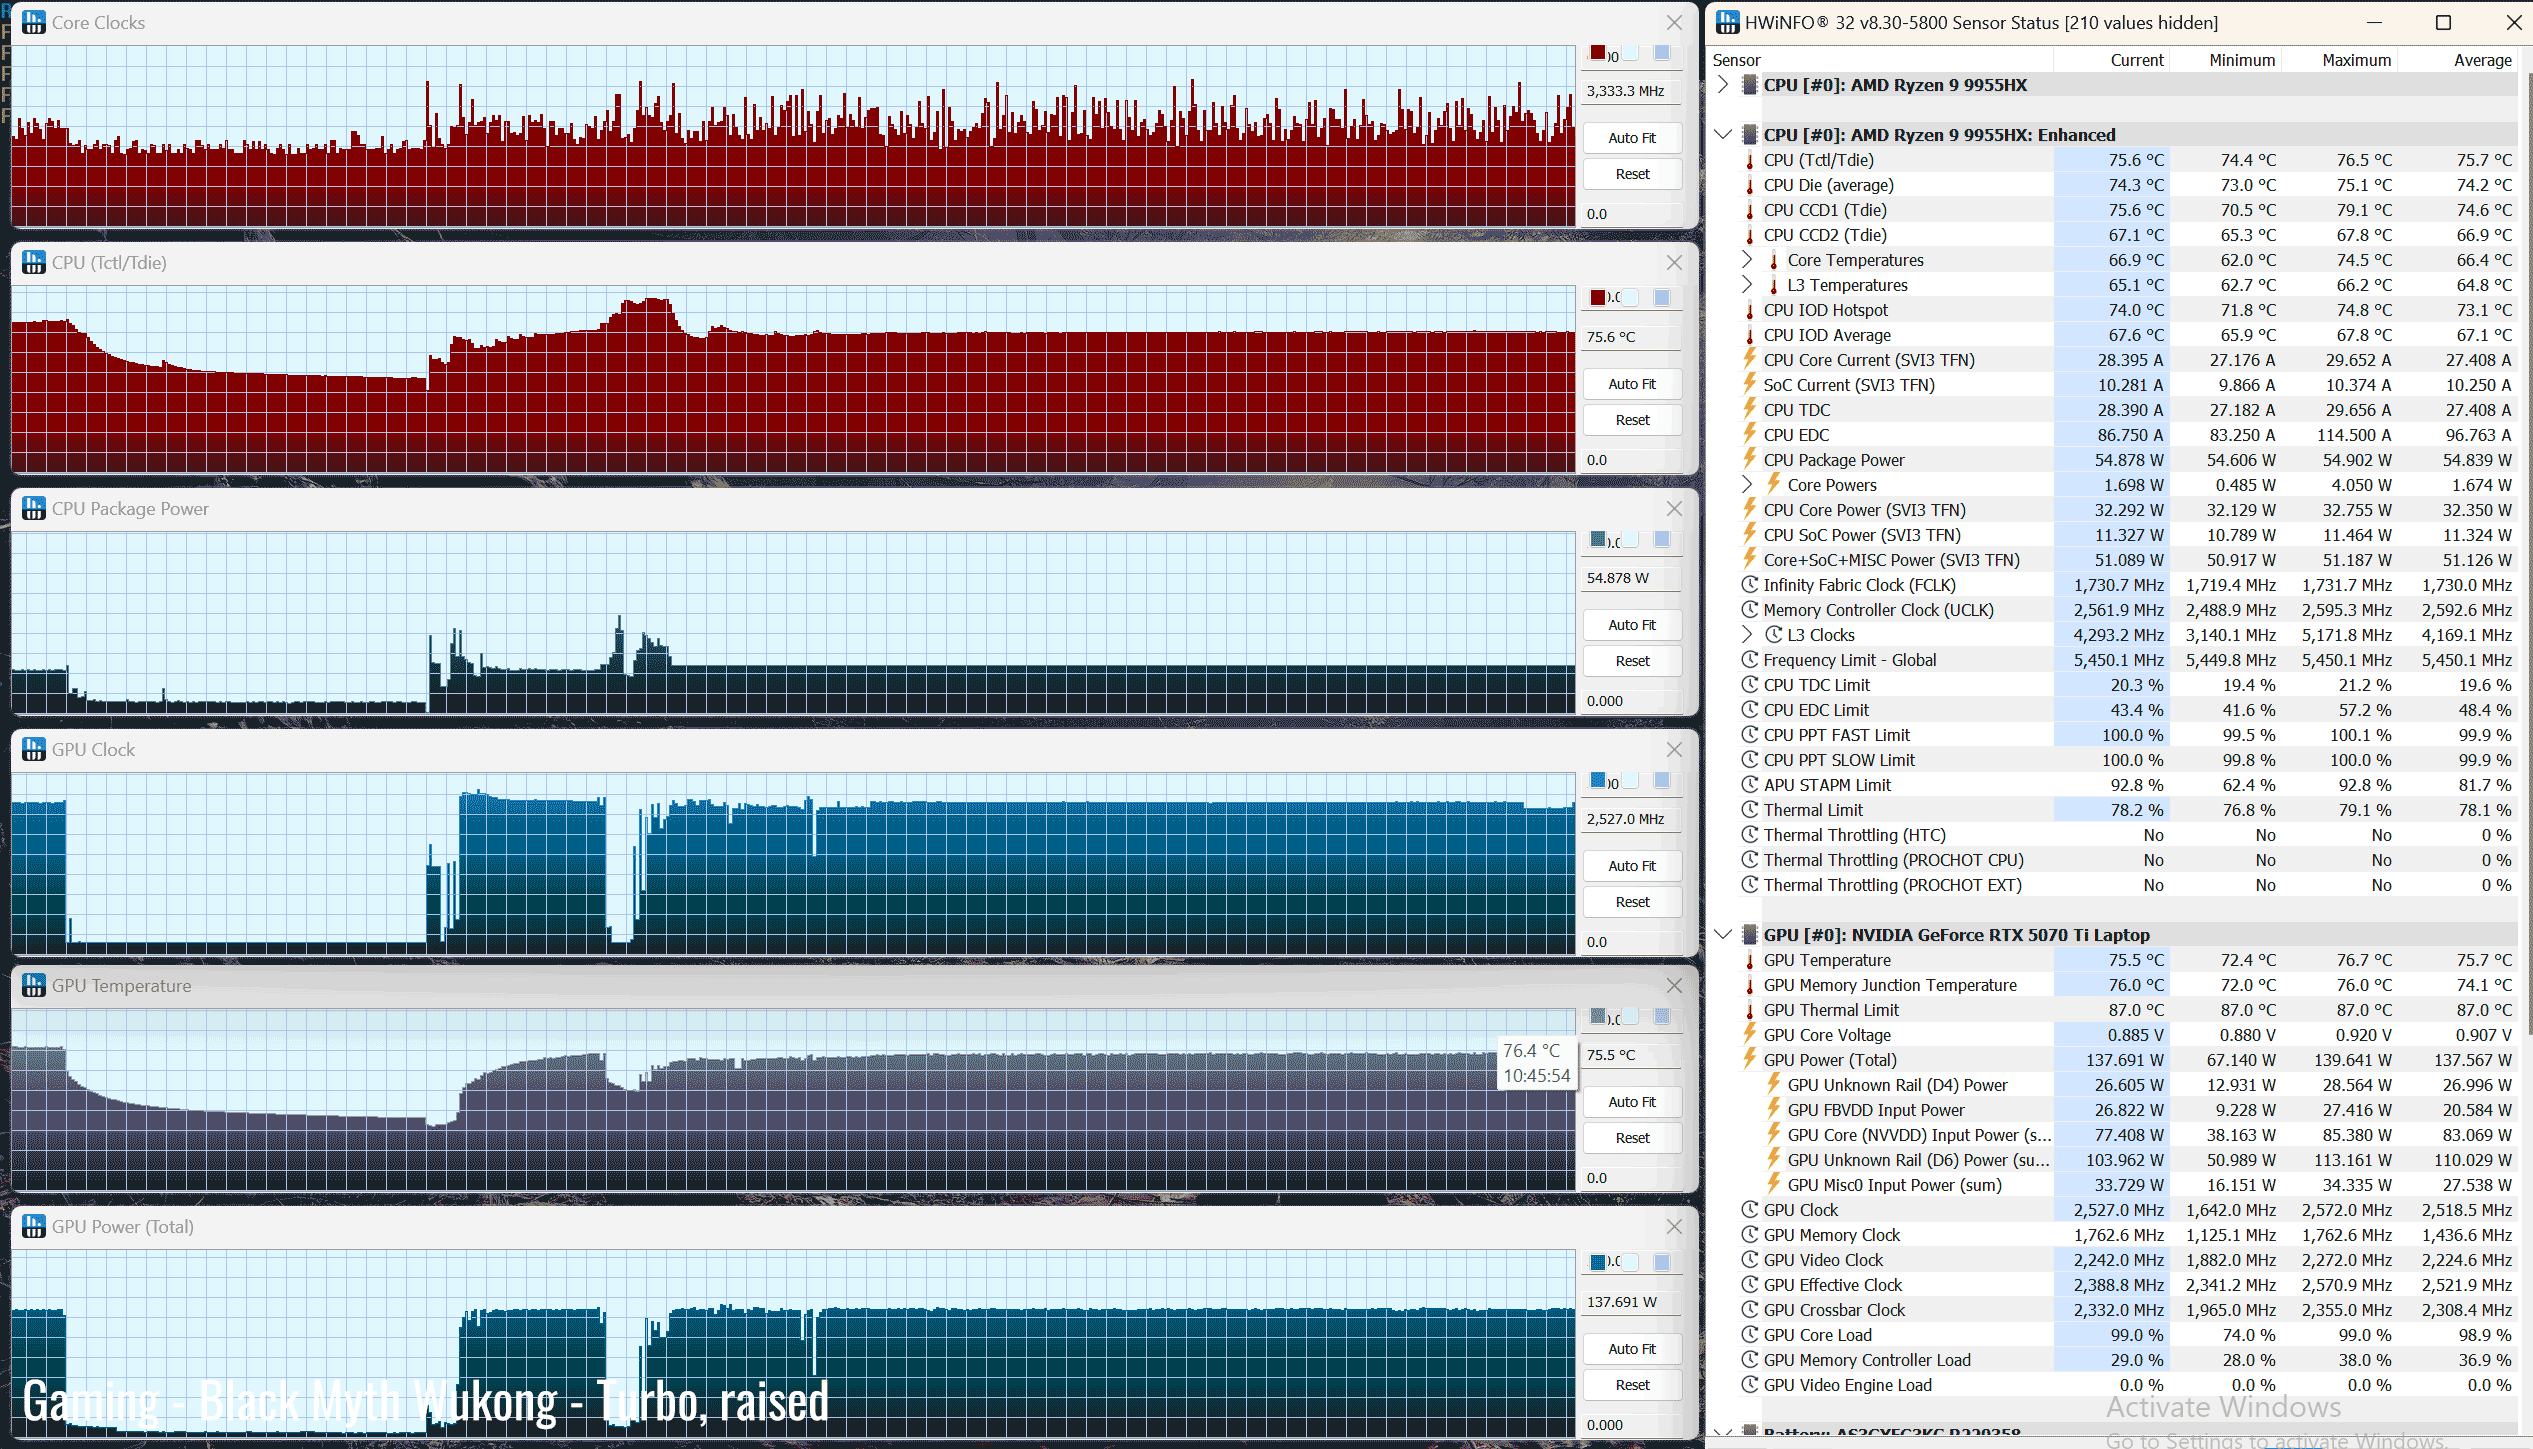This screenshot has width=2533, height=1449.
Task: Close the CPU Package Power graph window
Action: point(1674,509)
